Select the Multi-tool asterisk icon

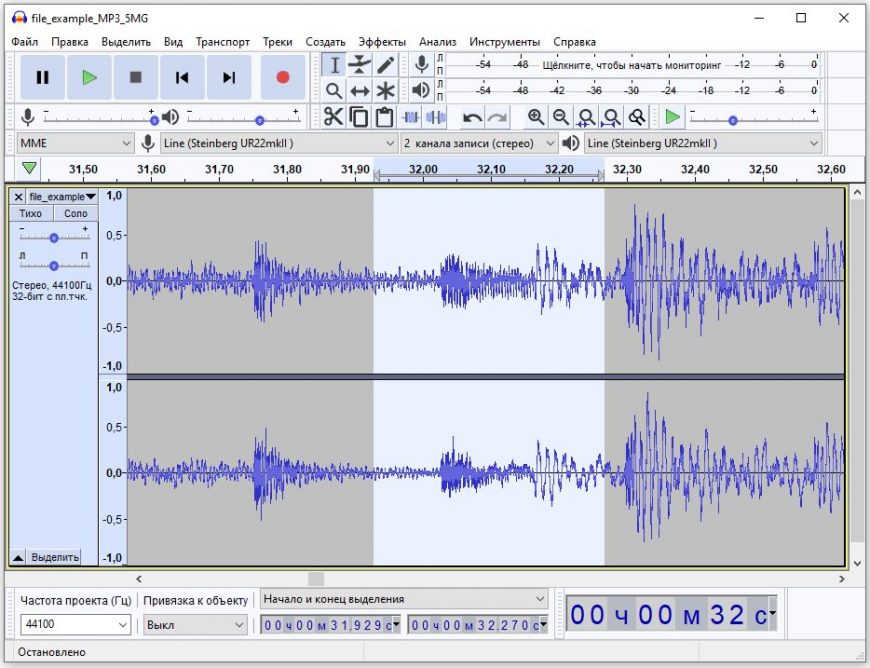[385, 91]
